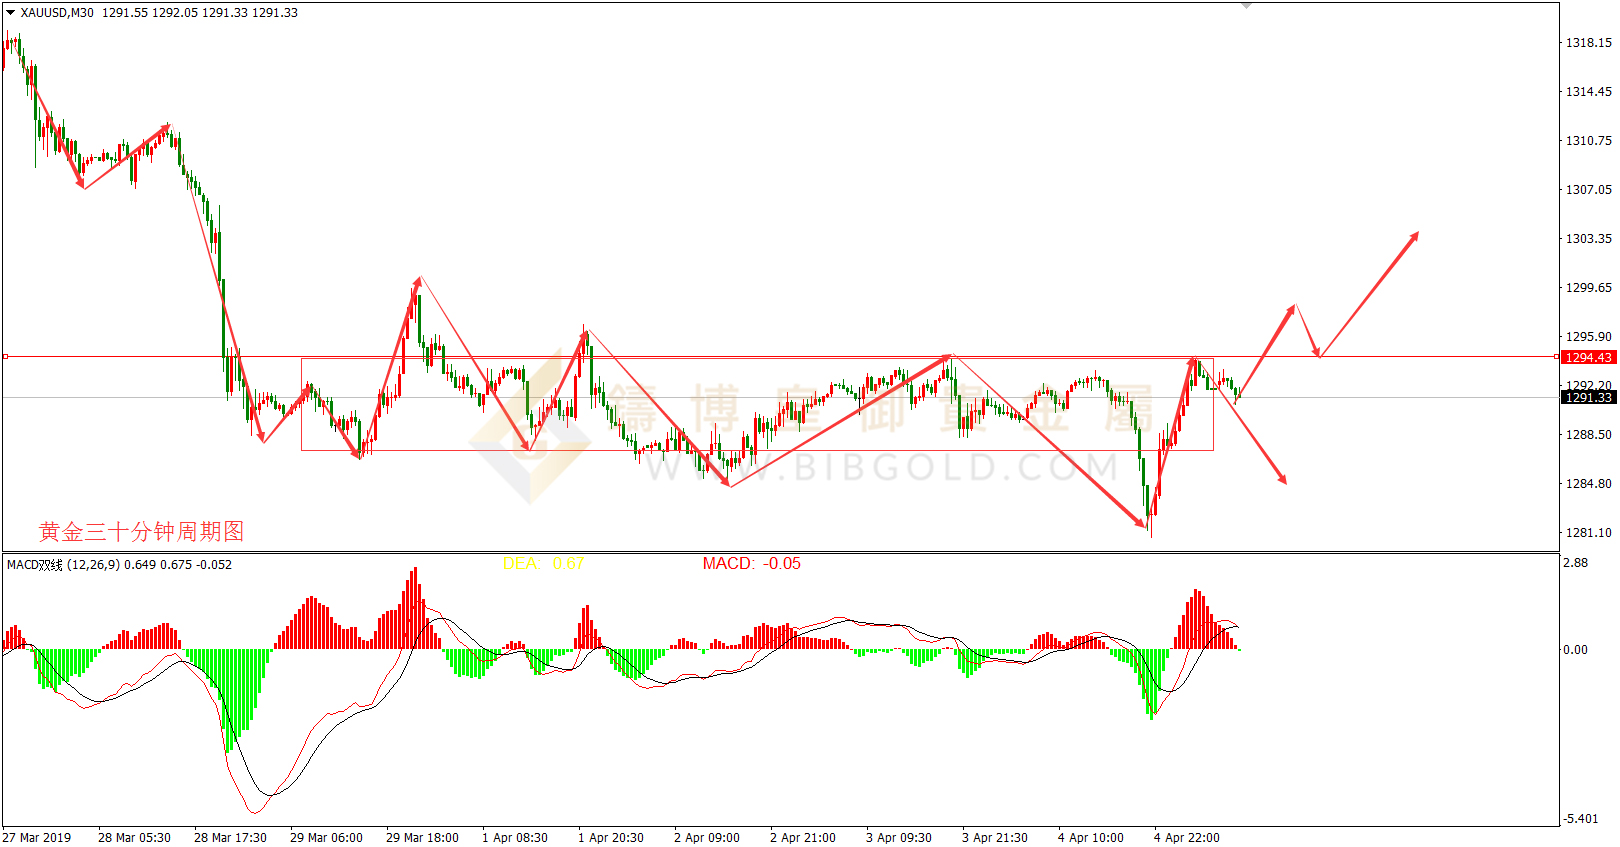Click the small triangle before XAUUSD,M30

pyautogui.click(x=11, y=13)
